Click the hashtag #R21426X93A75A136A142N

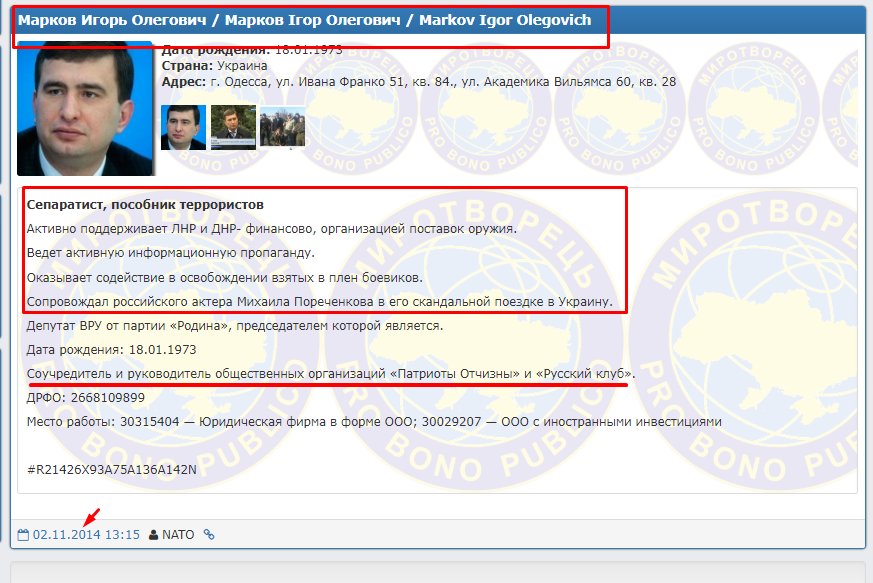point(112,469)
